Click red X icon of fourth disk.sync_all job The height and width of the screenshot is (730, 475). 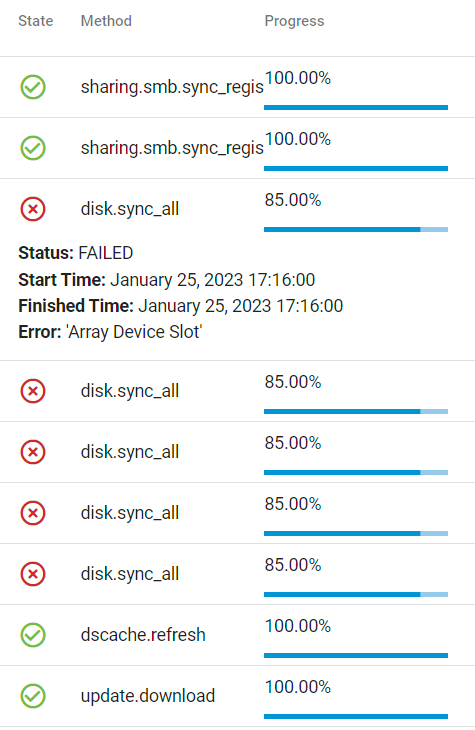click(33, 513)
